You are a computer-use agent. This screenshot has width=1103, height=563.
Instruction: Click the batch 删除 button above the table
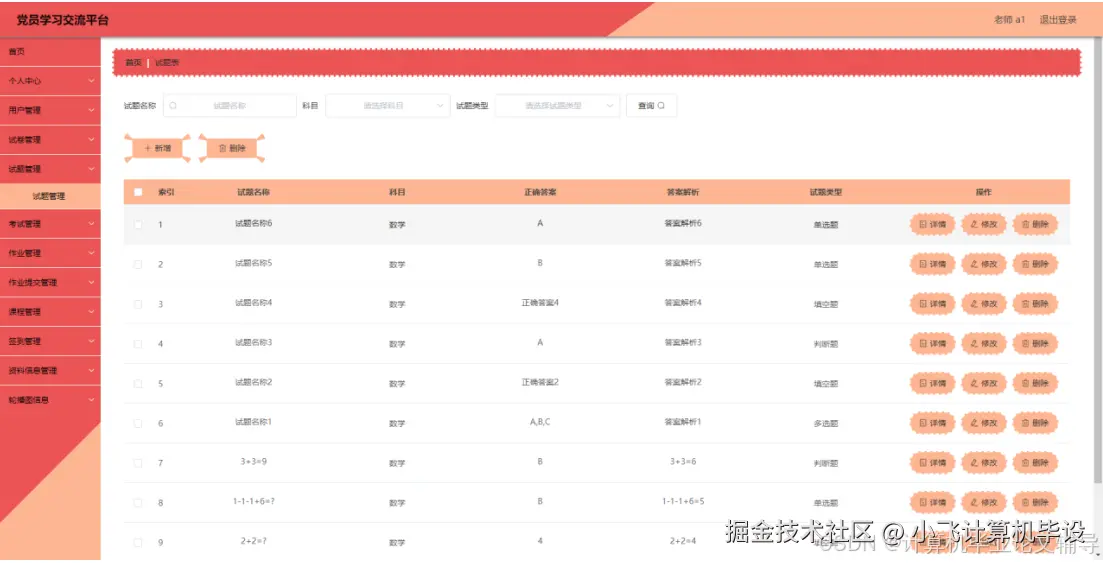click(x=231, y=148)
